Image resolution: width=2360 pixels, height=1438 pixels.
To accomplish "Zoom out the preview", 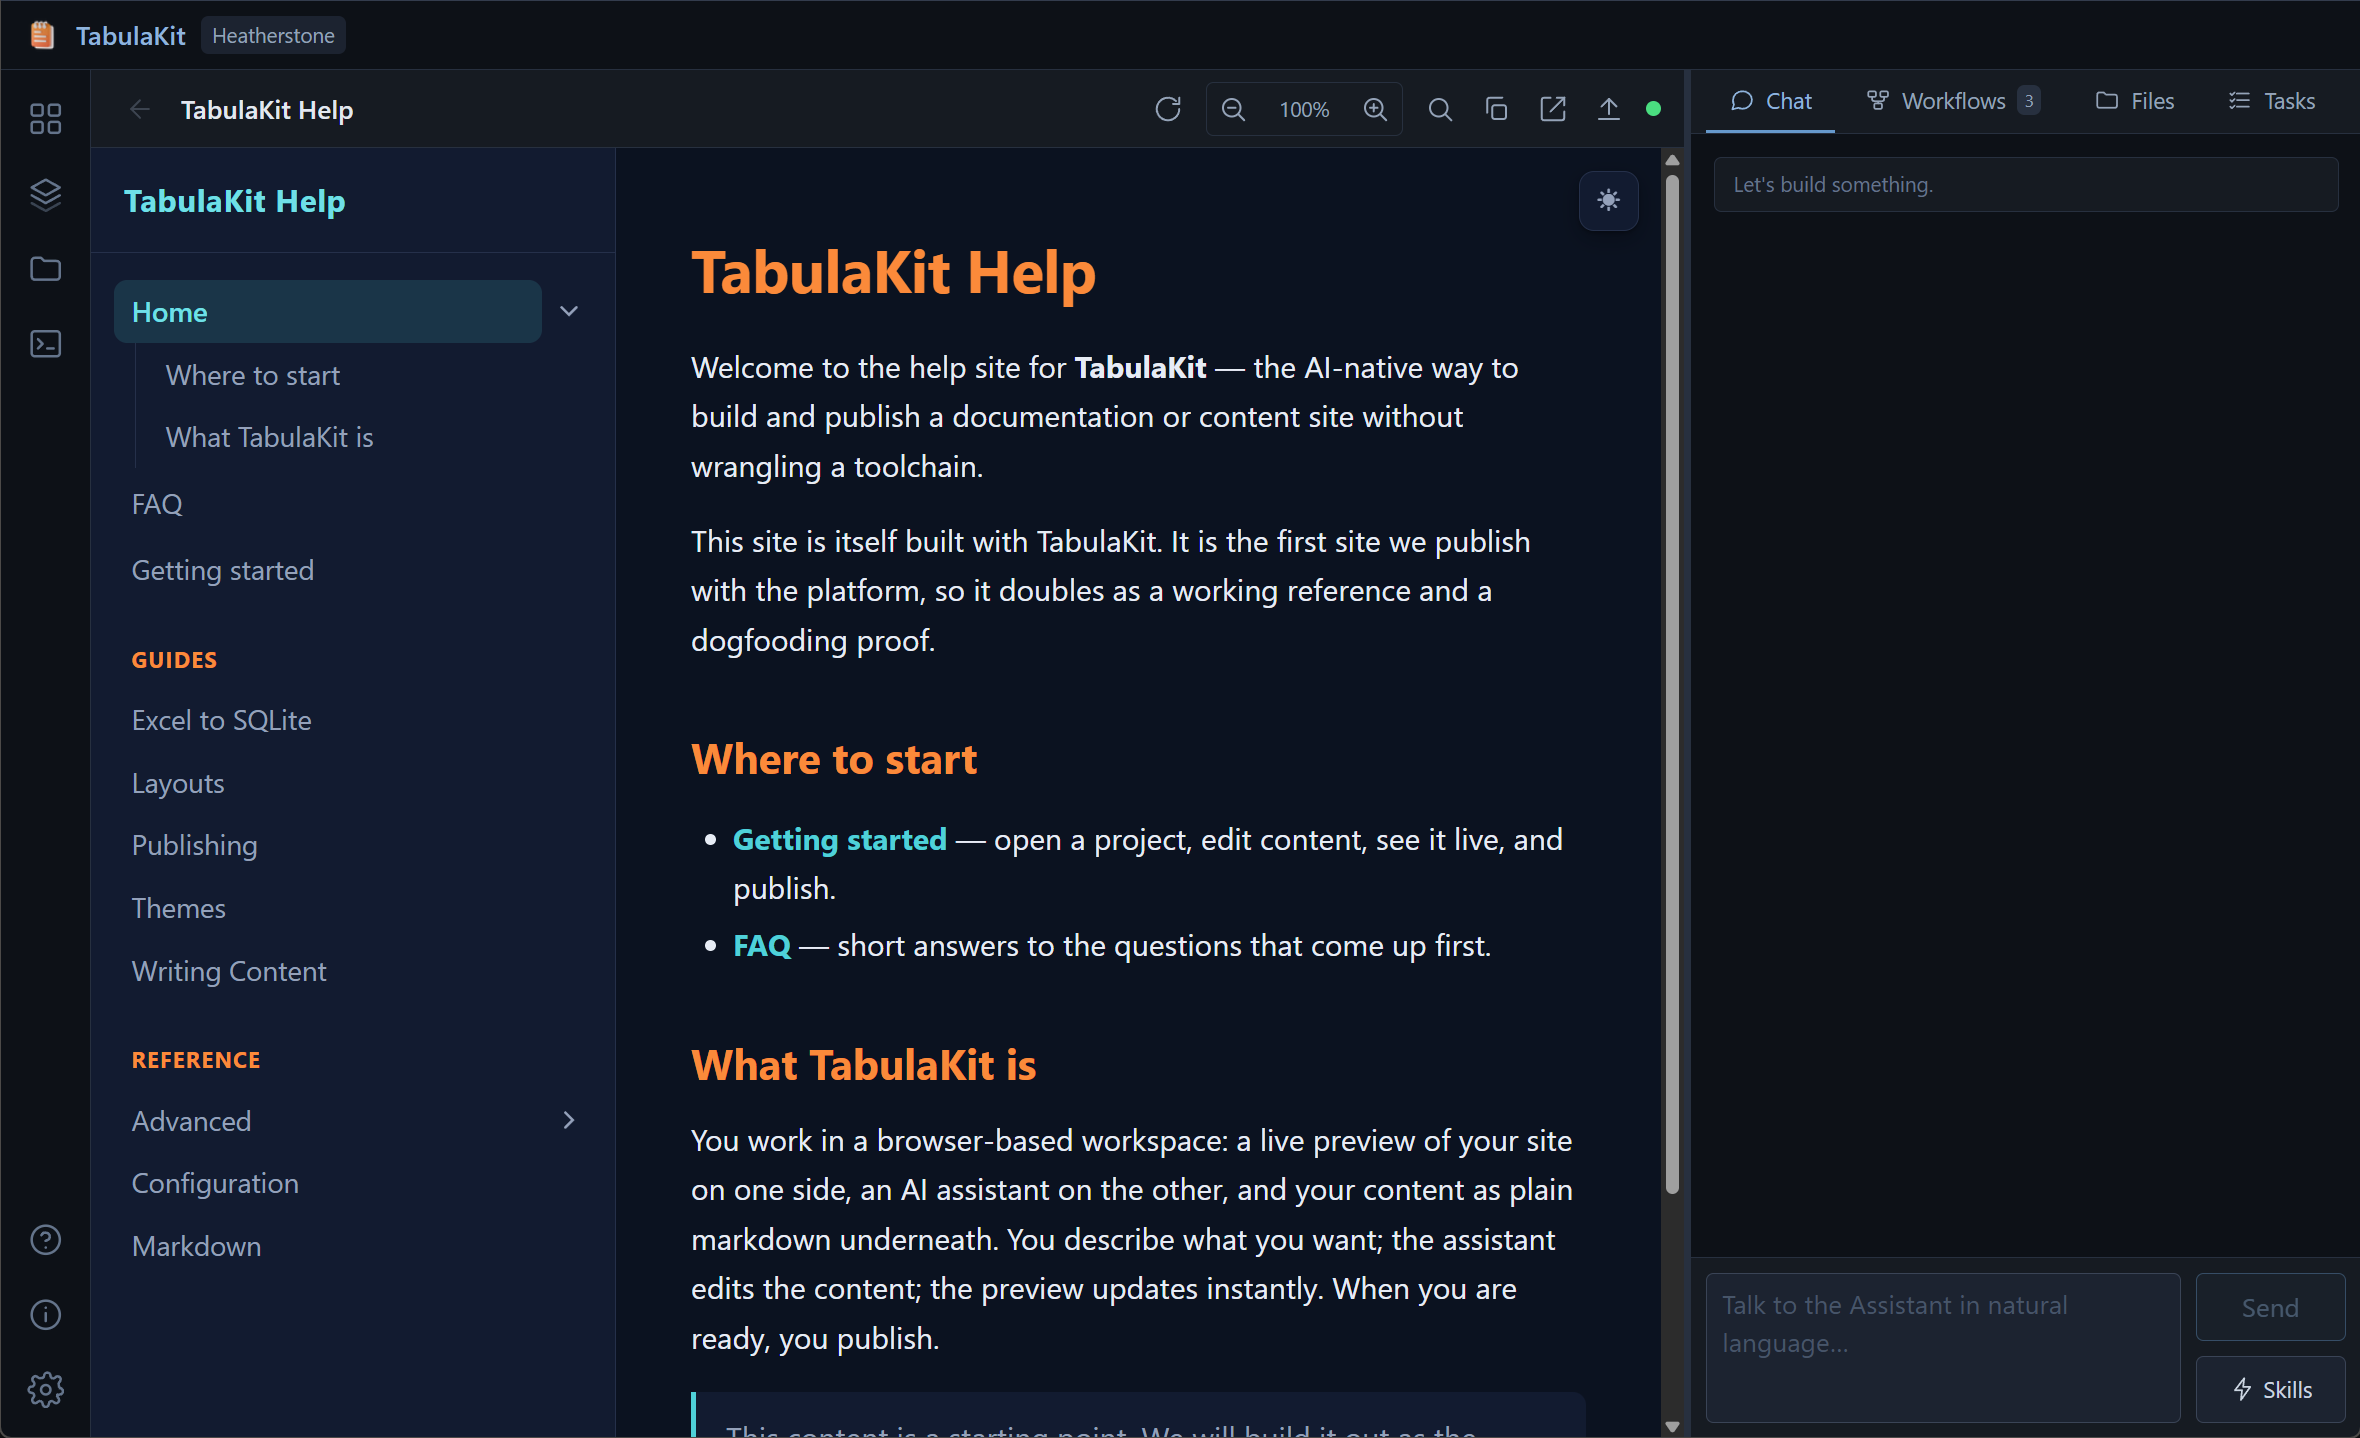I will (x=1234, y=109).
